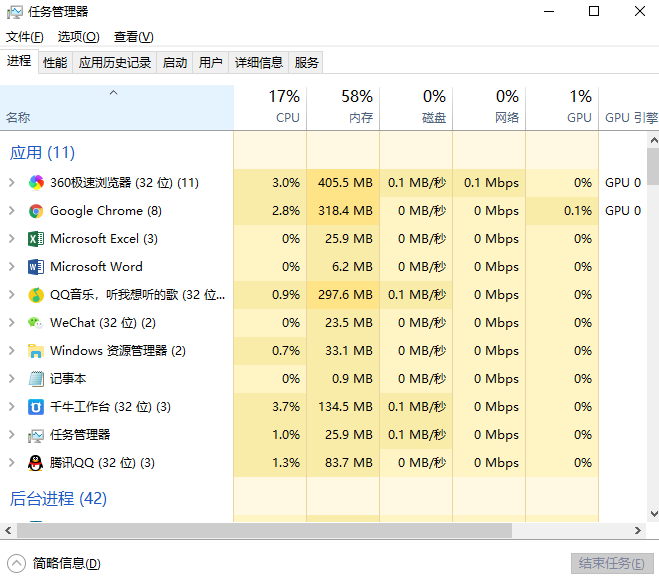Click the vertical scrollbar thumb
This screenshot has height=585, width=659.
pyautogui.click(x=654, y=166)
